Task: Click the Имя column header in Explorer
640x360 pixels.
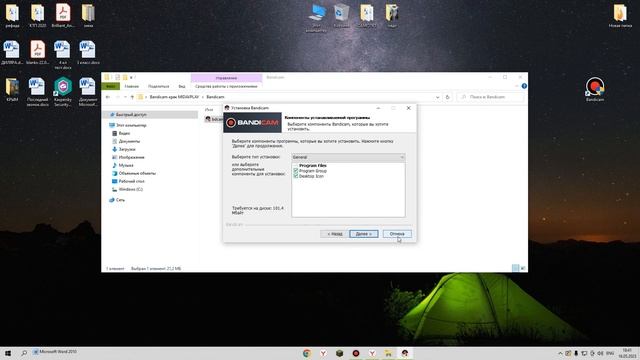Action: point(209,110)
